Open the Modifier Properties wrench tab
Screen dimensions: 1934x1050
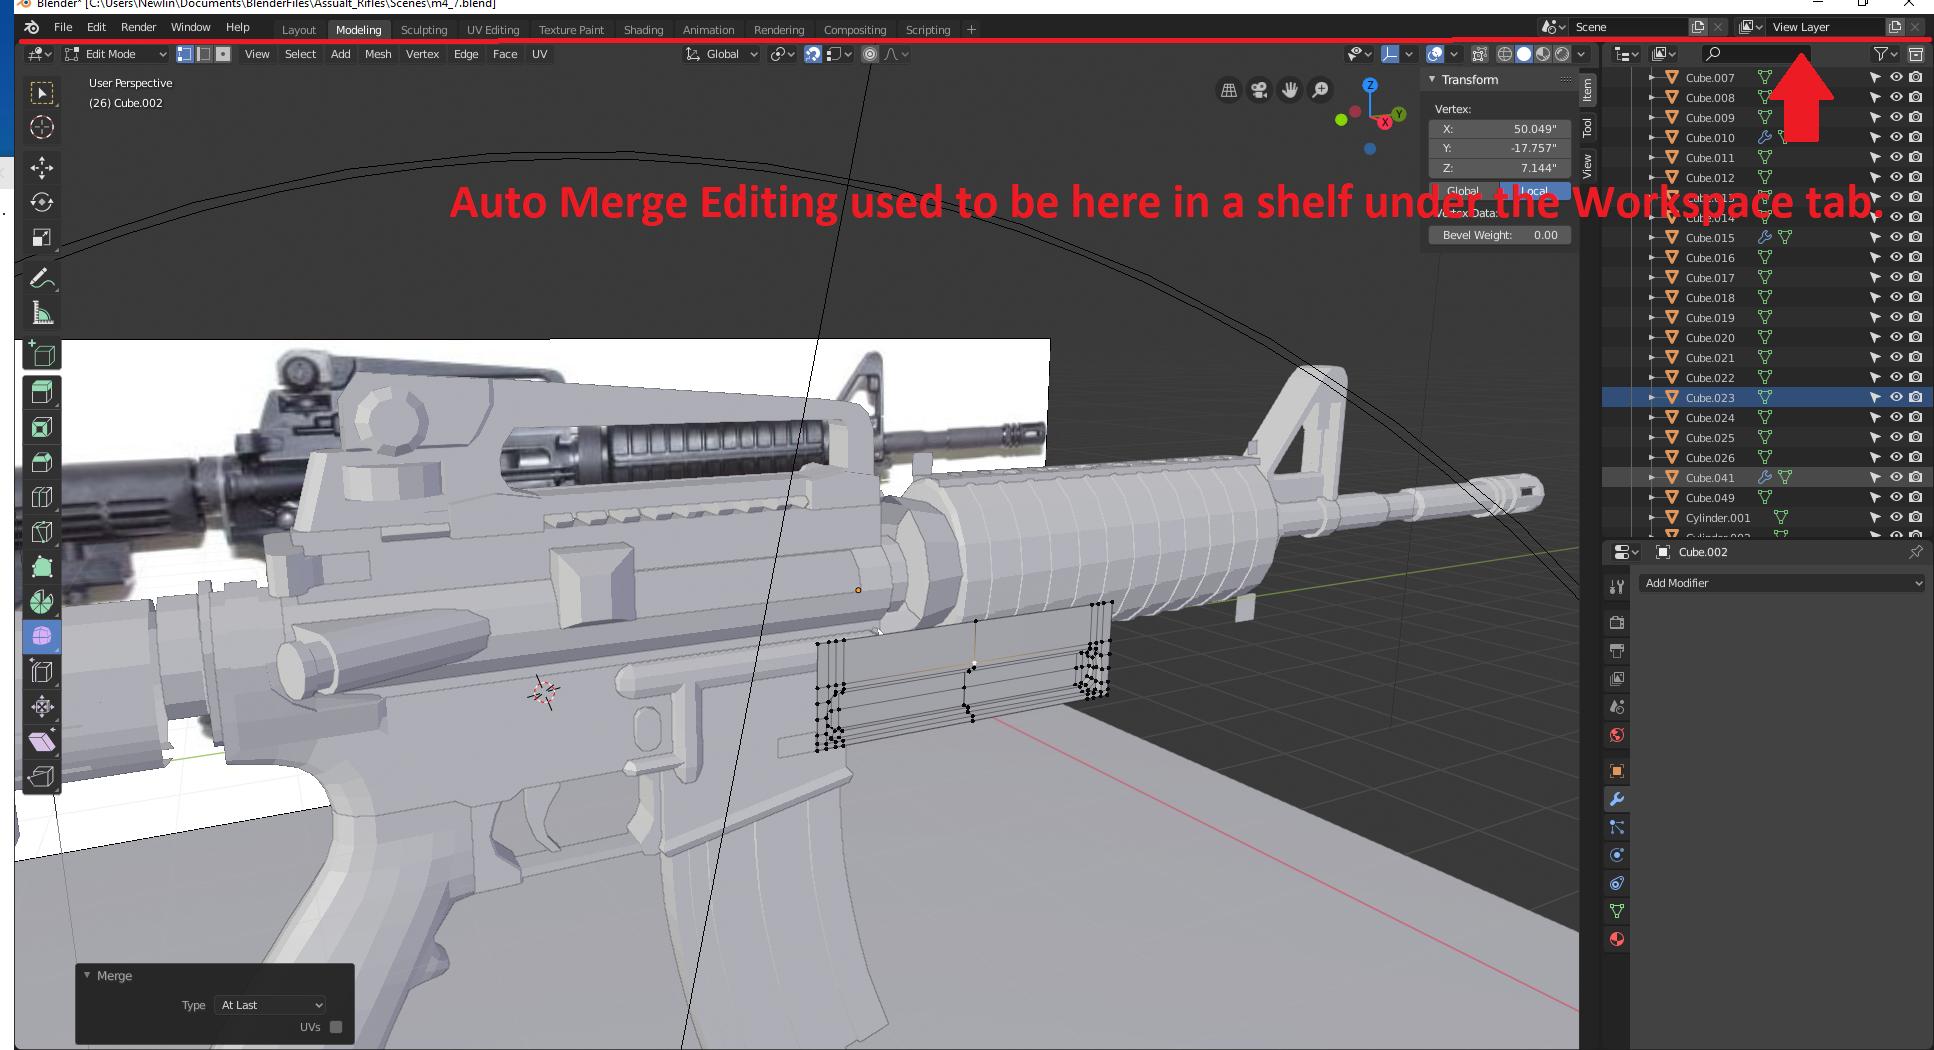point(1616,799)
